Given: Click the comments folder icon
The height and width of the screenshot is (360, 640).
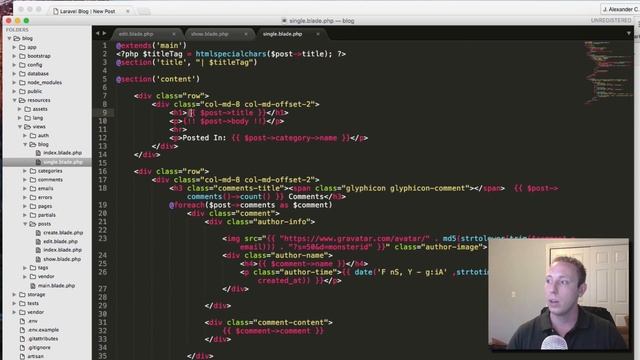Looking at the screenshot, I should [33, 180].
